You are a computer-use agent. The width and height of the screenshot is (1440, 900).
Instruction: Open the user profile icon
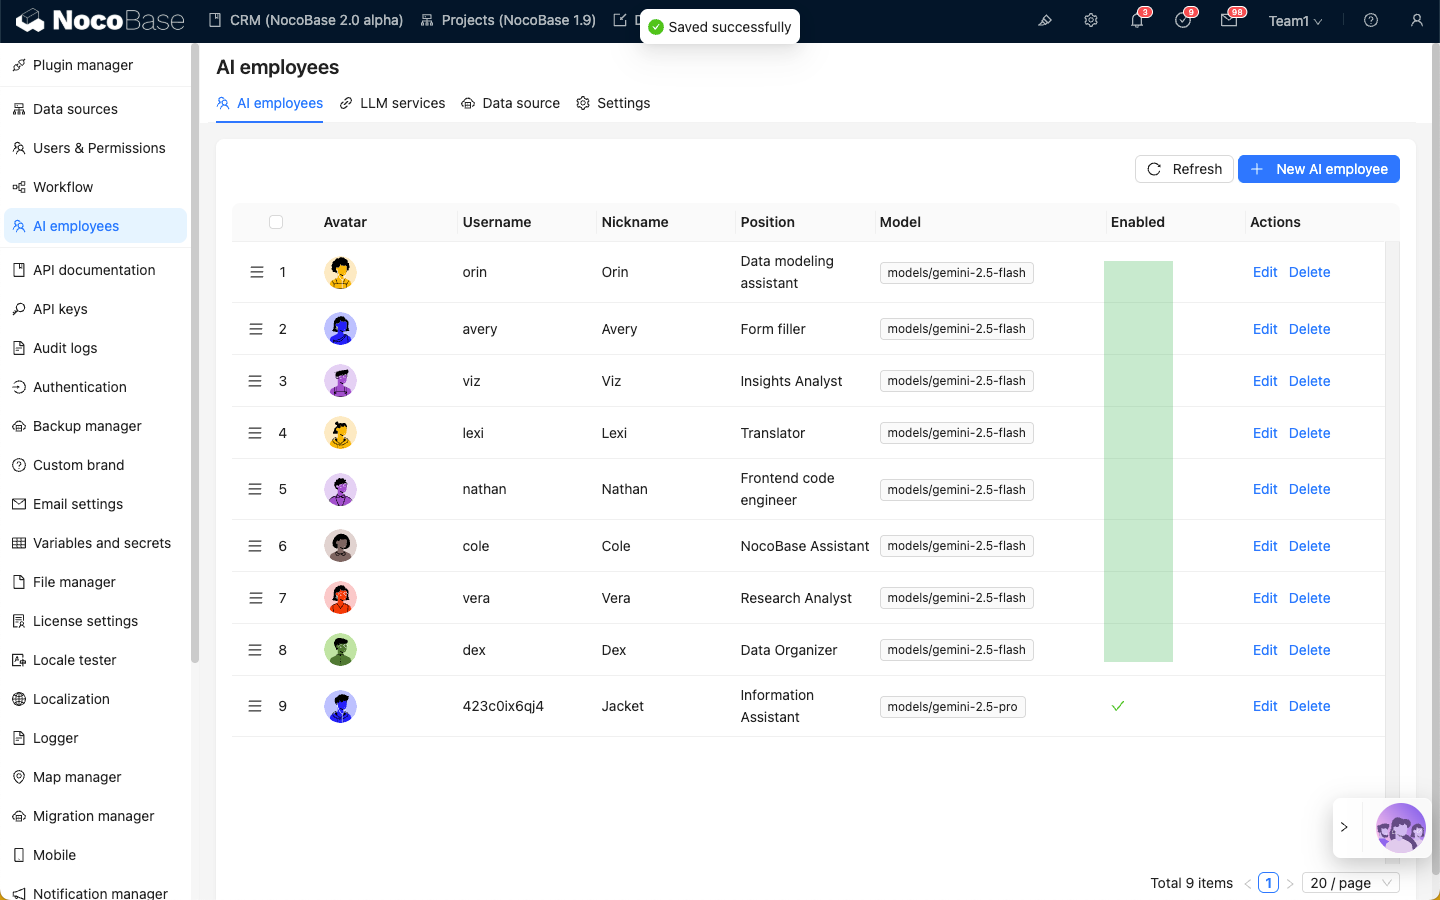click(x=1417, y=20)
